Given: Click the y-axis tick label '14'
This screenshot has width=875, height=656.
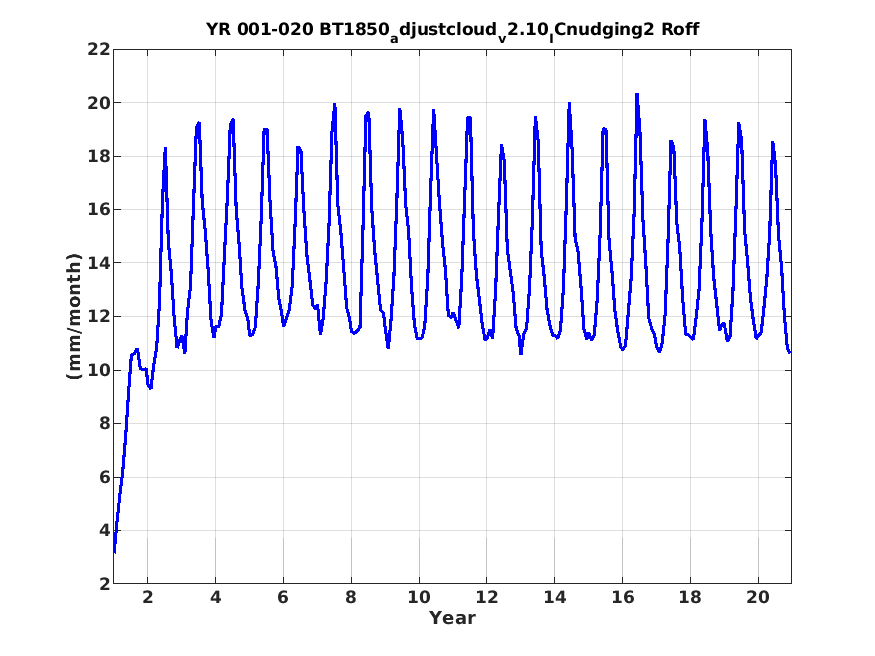Looking at the screenshot, I should (x=98, y=263).
